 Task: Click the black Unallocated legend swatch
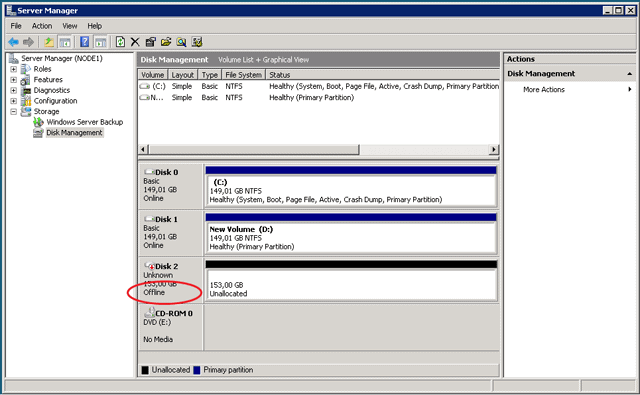tap(145, 370)
